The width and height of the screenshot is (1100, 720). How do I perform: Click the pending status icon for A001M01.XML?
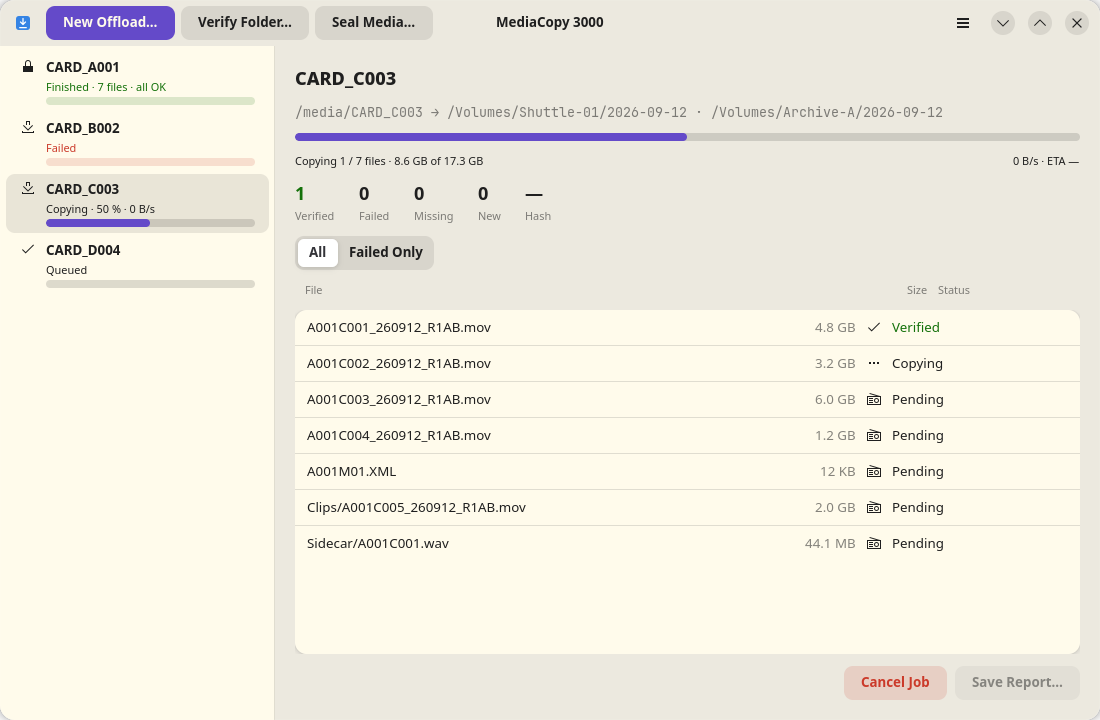873,472
